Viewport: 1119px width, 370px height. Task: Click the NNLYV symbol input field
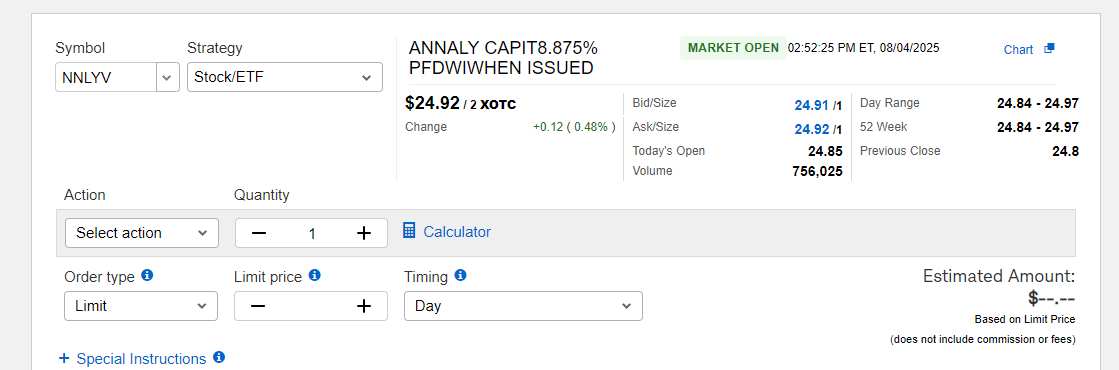tap(106, 77)
